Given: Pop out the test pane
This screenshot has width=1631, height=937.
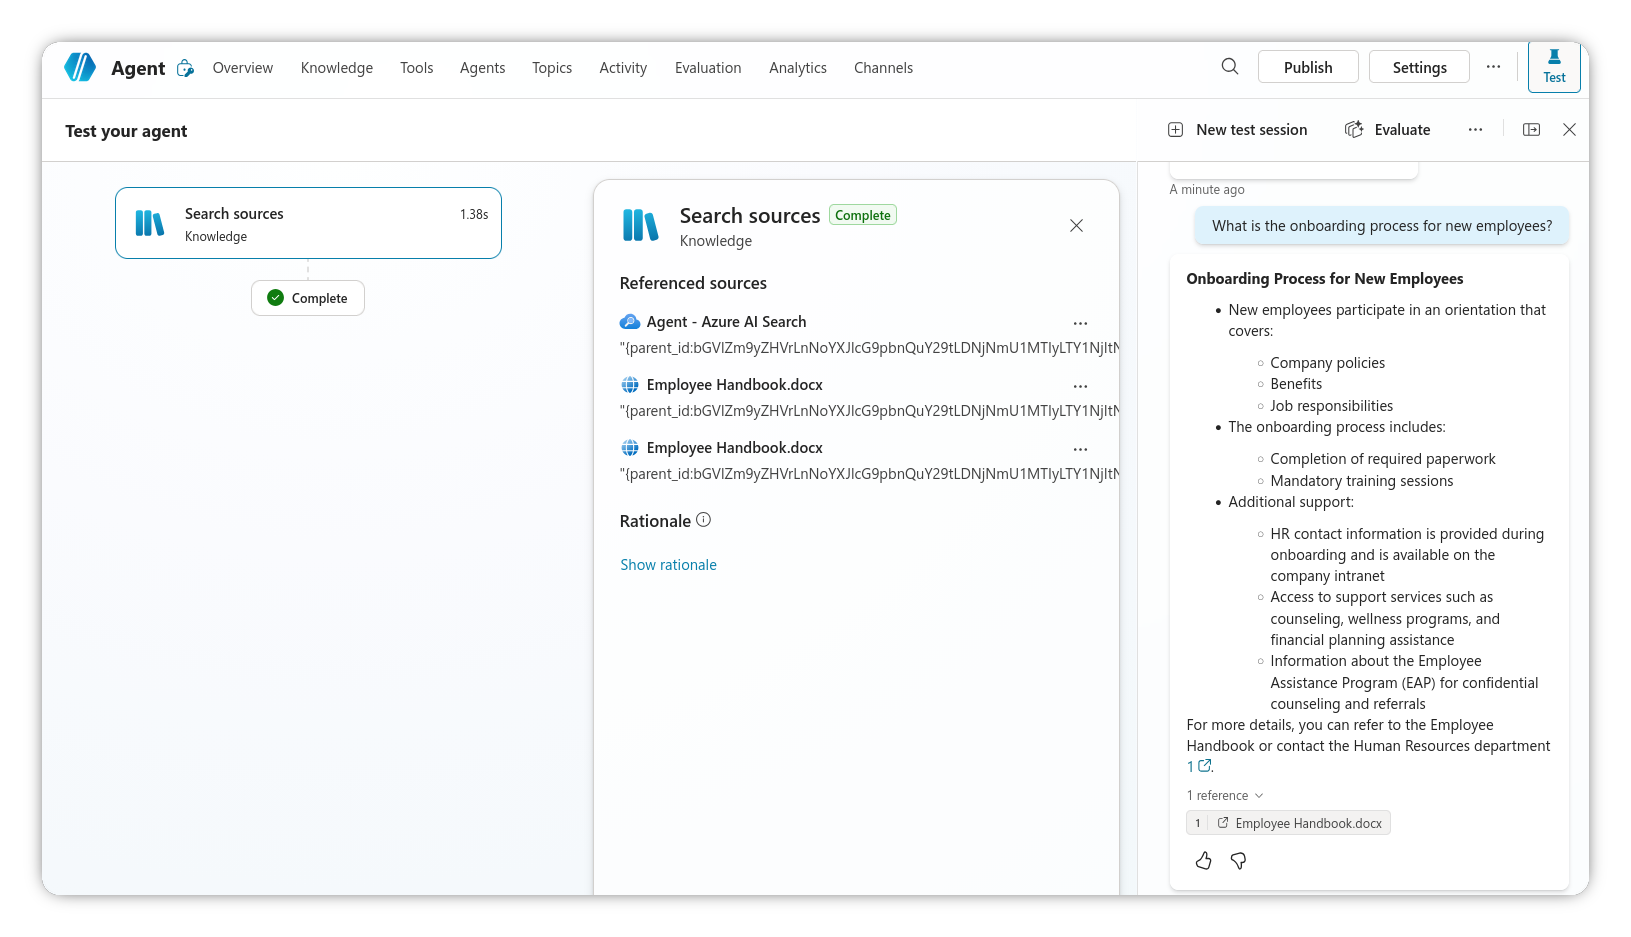Looking at the screenshot, I should (x=1531, y=129).
